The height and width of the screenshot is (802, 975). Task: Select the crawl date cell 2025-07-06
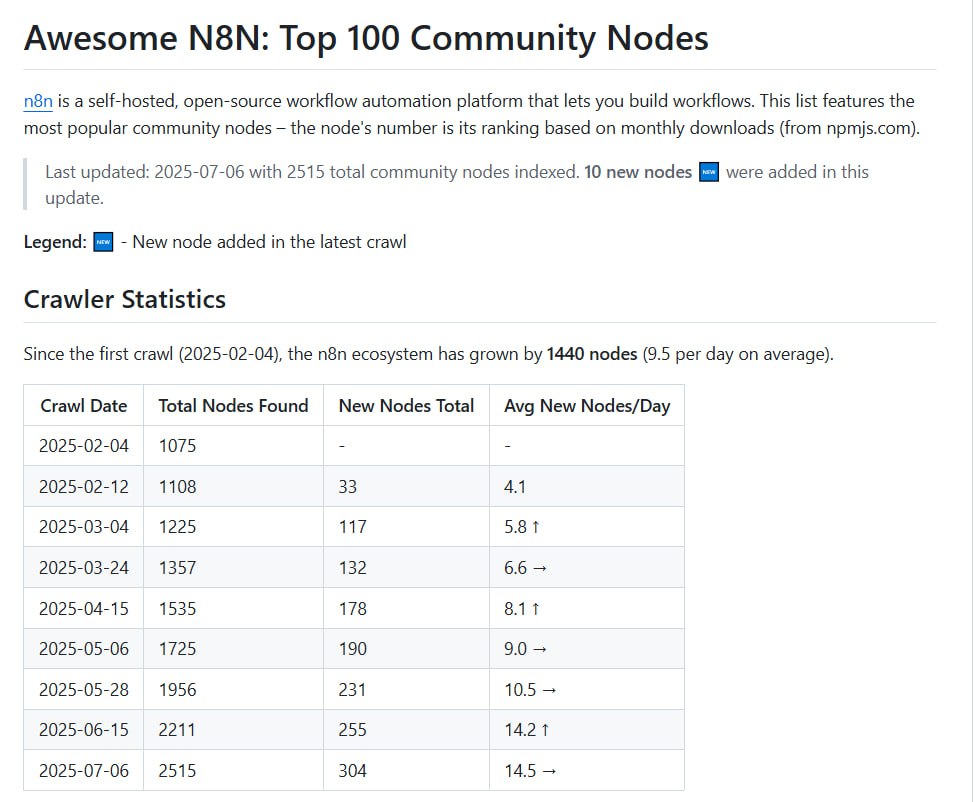pyautogui.click(x=84, y=770)
